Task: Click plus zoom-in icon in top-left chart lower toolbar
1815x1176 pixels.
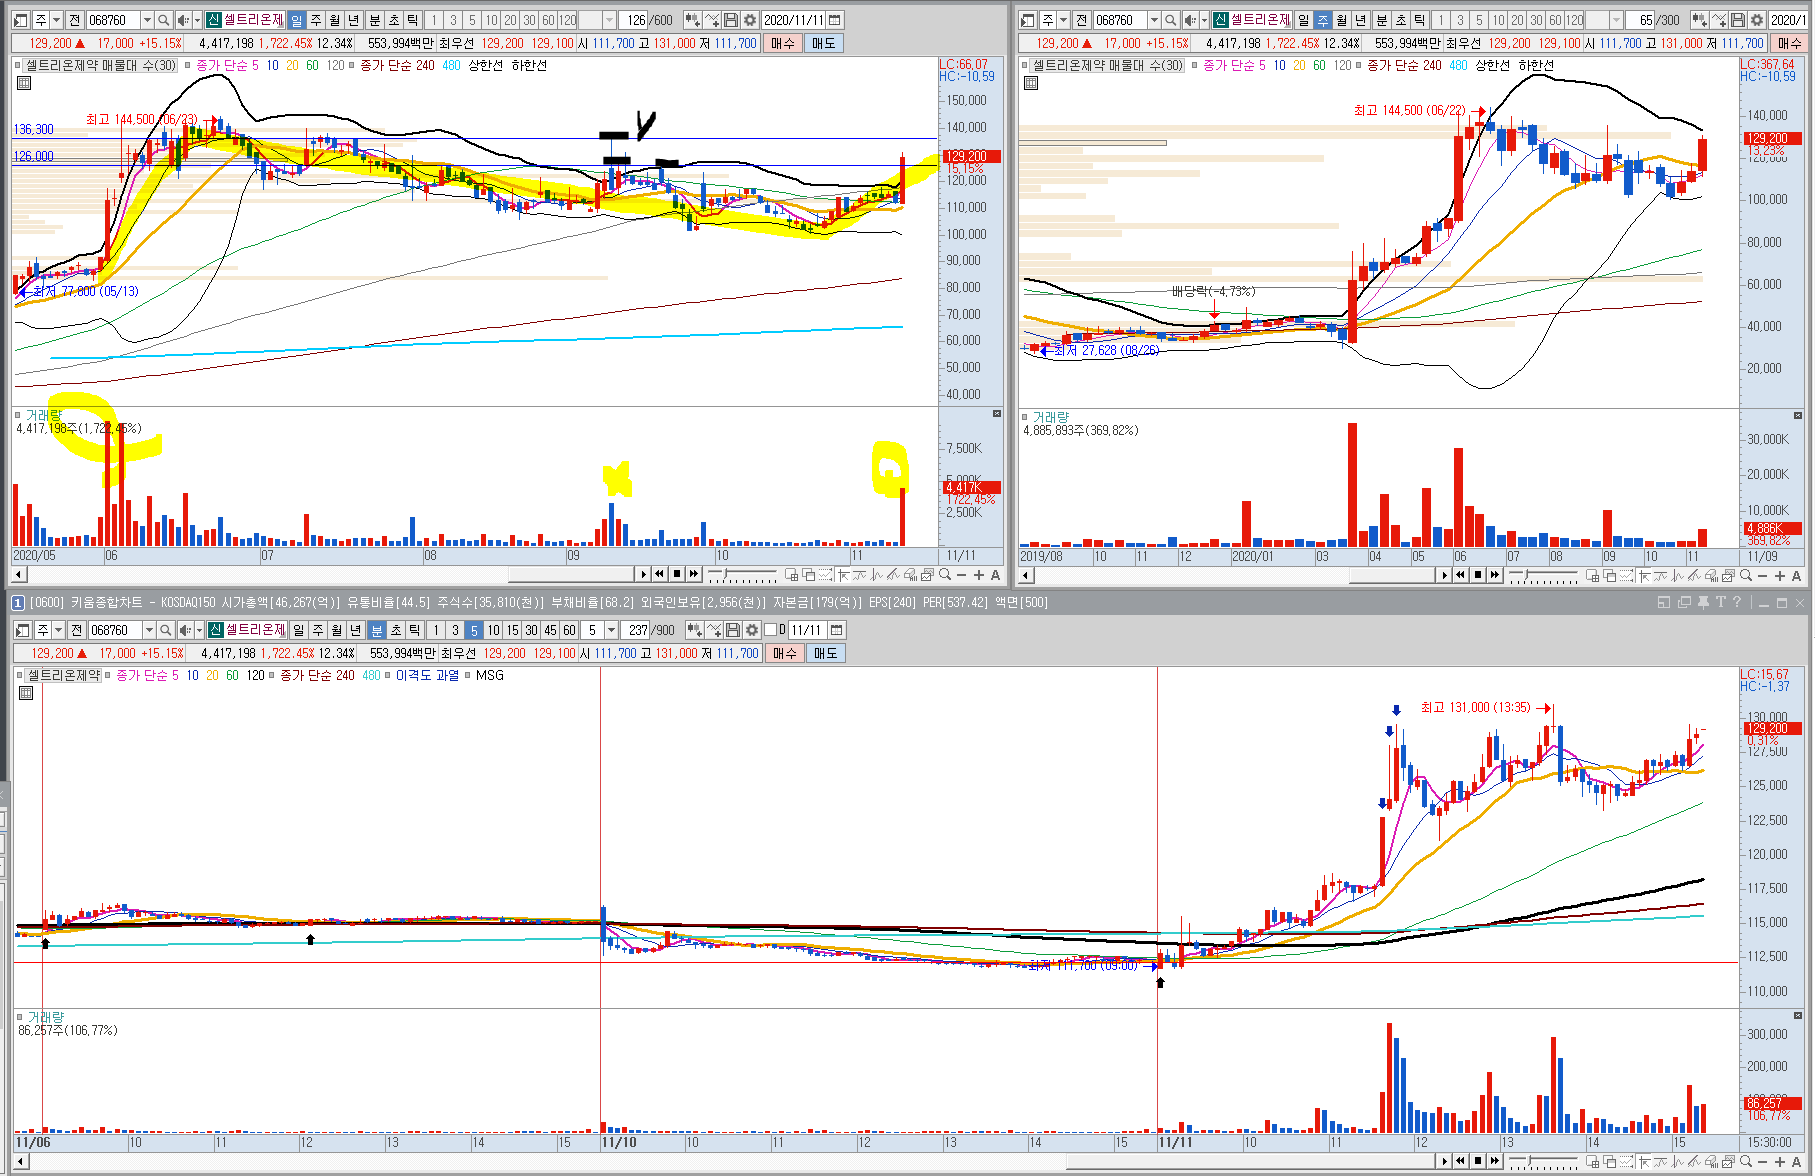Action: click(x=979, y=574)
